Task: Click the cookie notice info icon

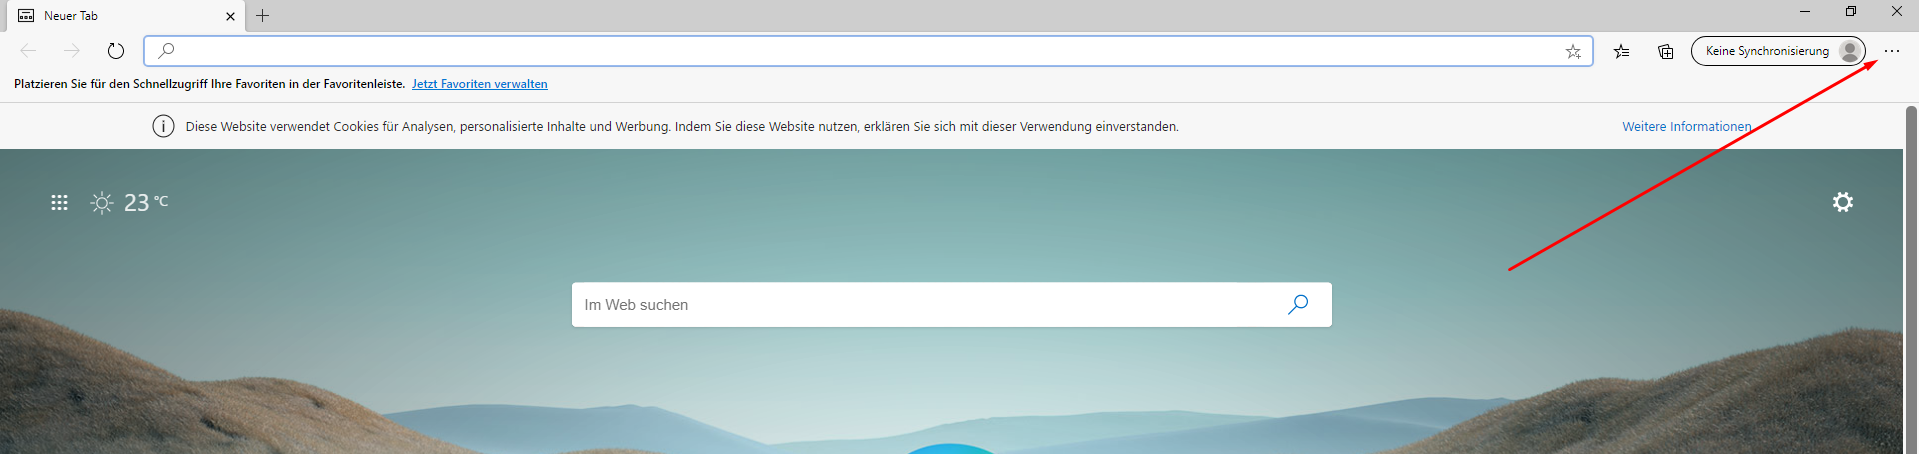Action: (163, 127)
